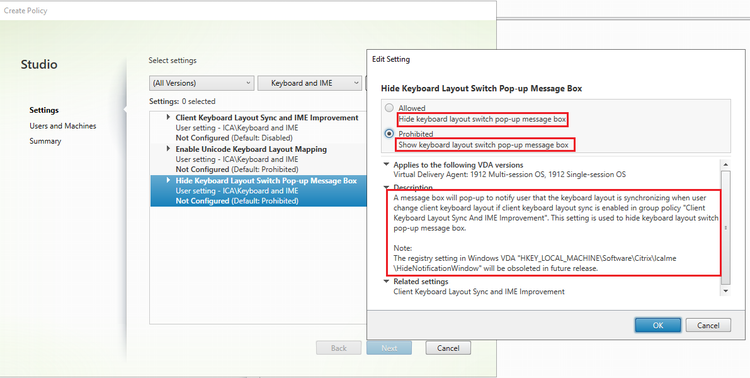Collapse the Description section
Image resolution: width=750 pixels, height=378 pixels.
tap(386, 187)
